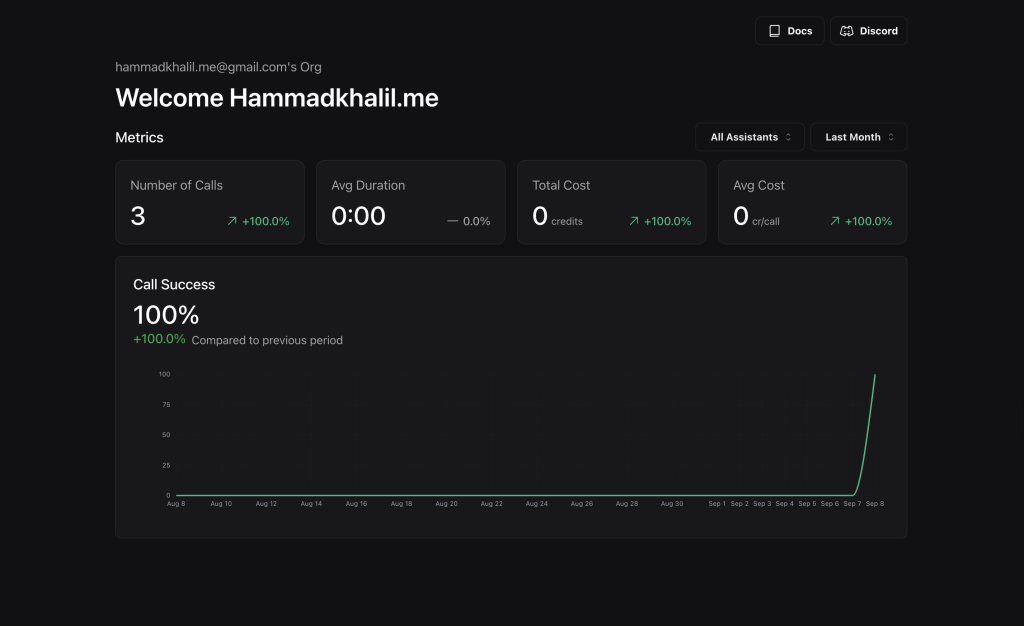Click the Avg Cost trend arrow icon
This screenshot has width=1024, height=626.
point(835,222)
